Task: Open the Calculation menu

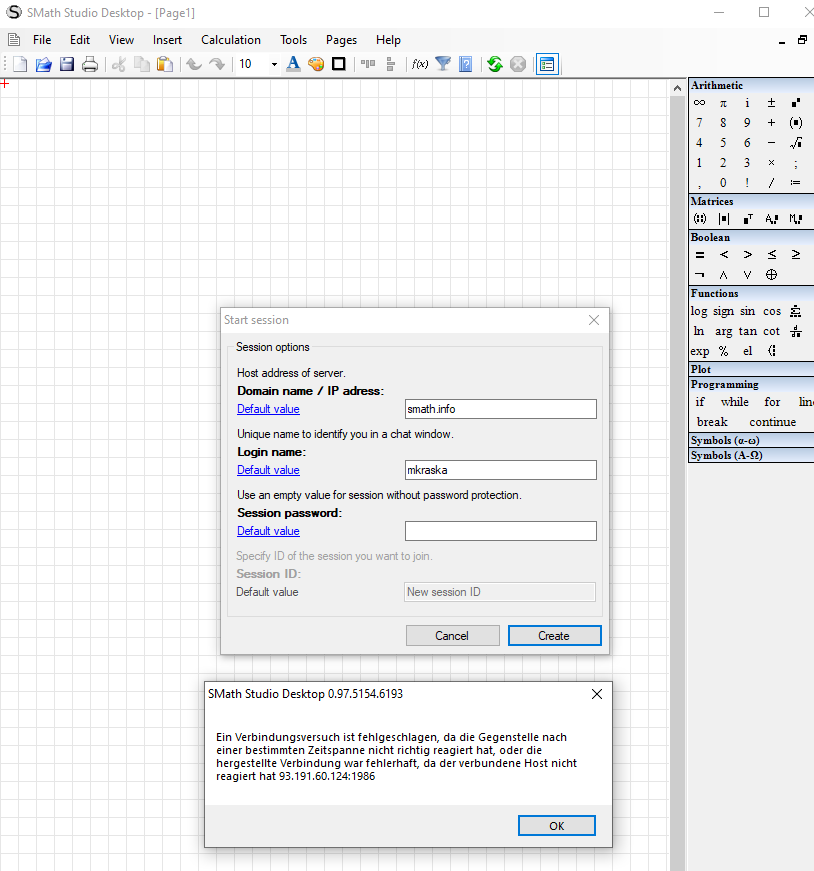Action: pos(230,40)
